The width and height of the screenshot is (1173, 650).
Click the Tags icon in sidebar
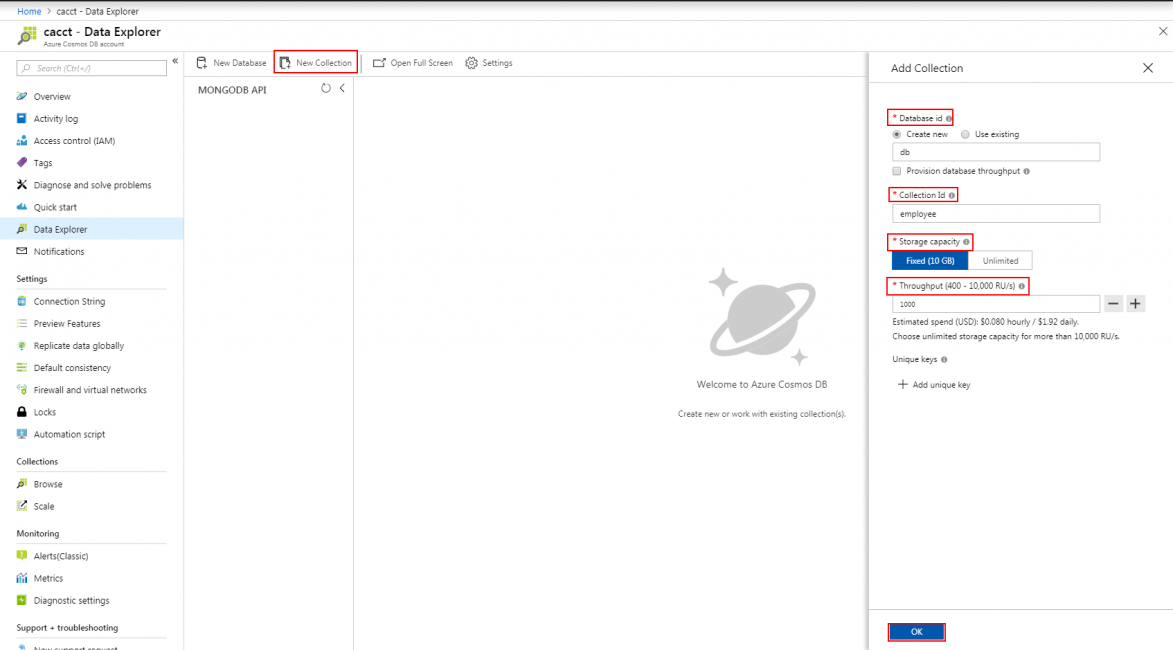(22, 162)
